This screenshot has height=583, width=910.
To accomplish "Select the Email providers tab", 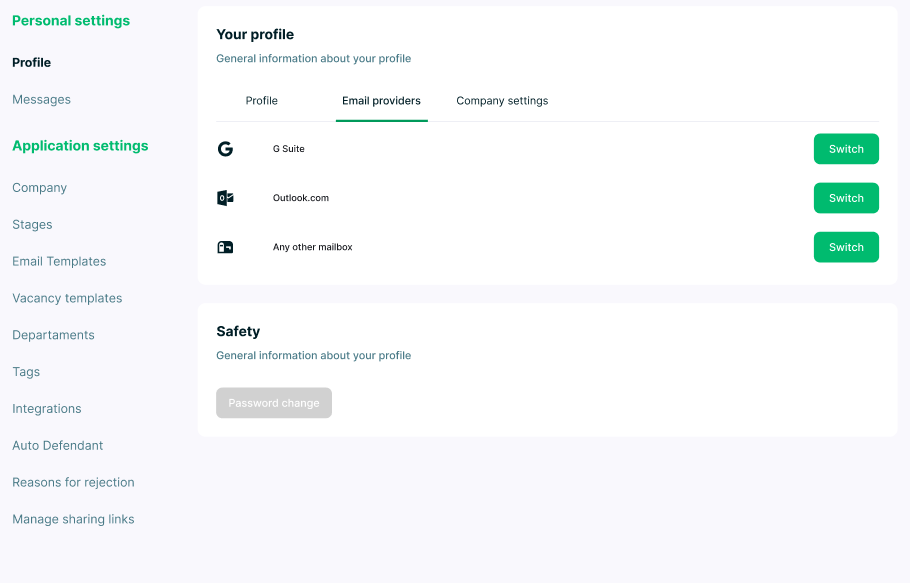I will [x=381, y=101].
